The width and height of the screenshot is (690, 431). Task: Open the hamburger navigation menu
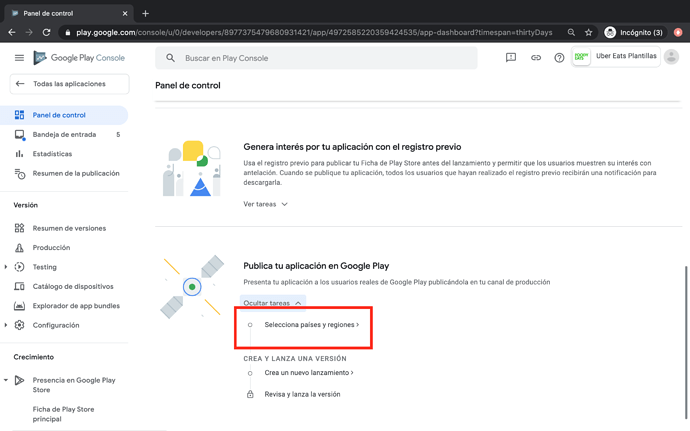pyautogui.click(x=19, y=58)
